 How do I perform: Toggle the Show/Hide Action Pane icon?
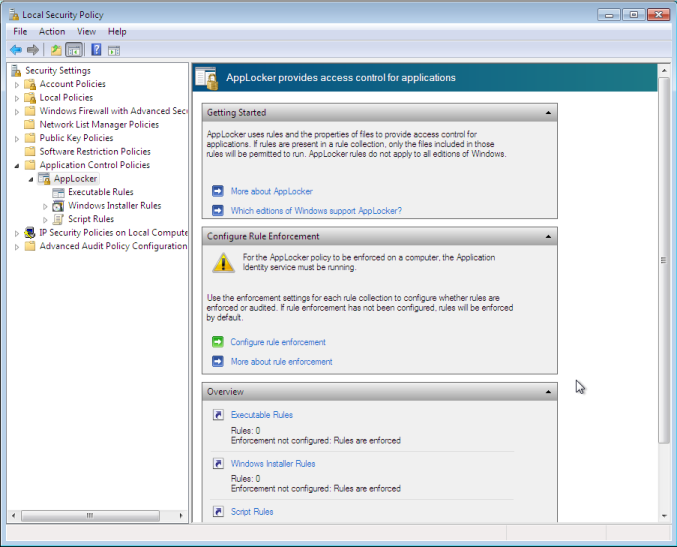(114, 51)
